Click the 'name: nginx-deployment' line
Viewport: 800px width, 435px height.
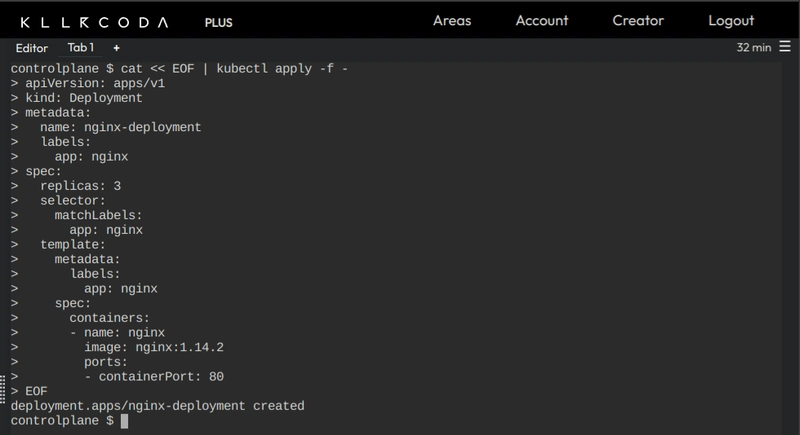coord(121,127)
